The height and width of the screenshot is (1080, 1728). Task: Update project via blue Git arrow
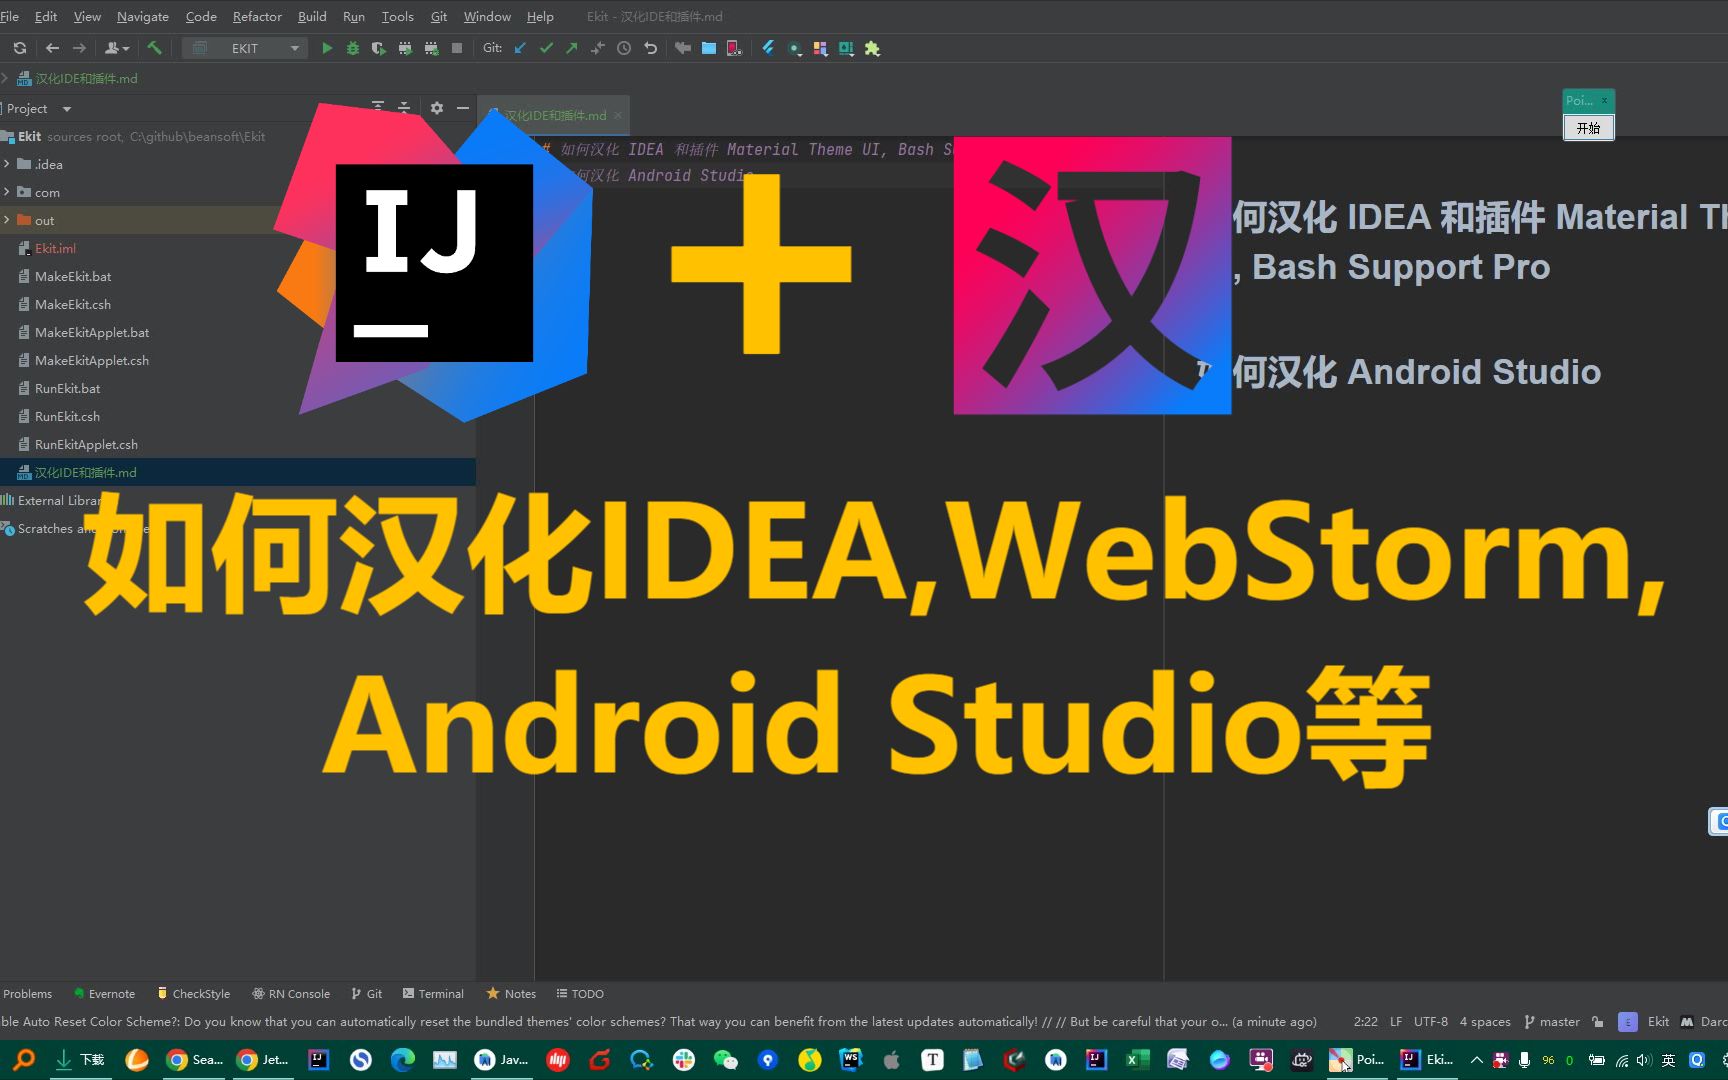coord(520,48)
